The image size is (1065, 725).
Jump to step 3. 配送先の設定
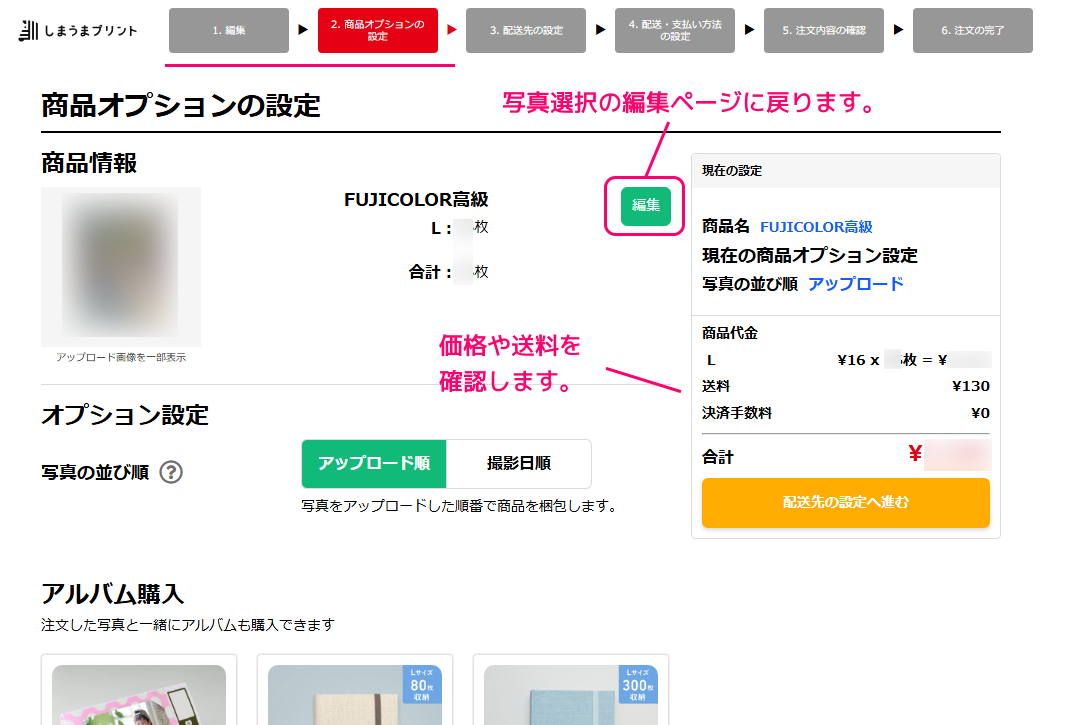pyautogui.click(x=526, y=31)
